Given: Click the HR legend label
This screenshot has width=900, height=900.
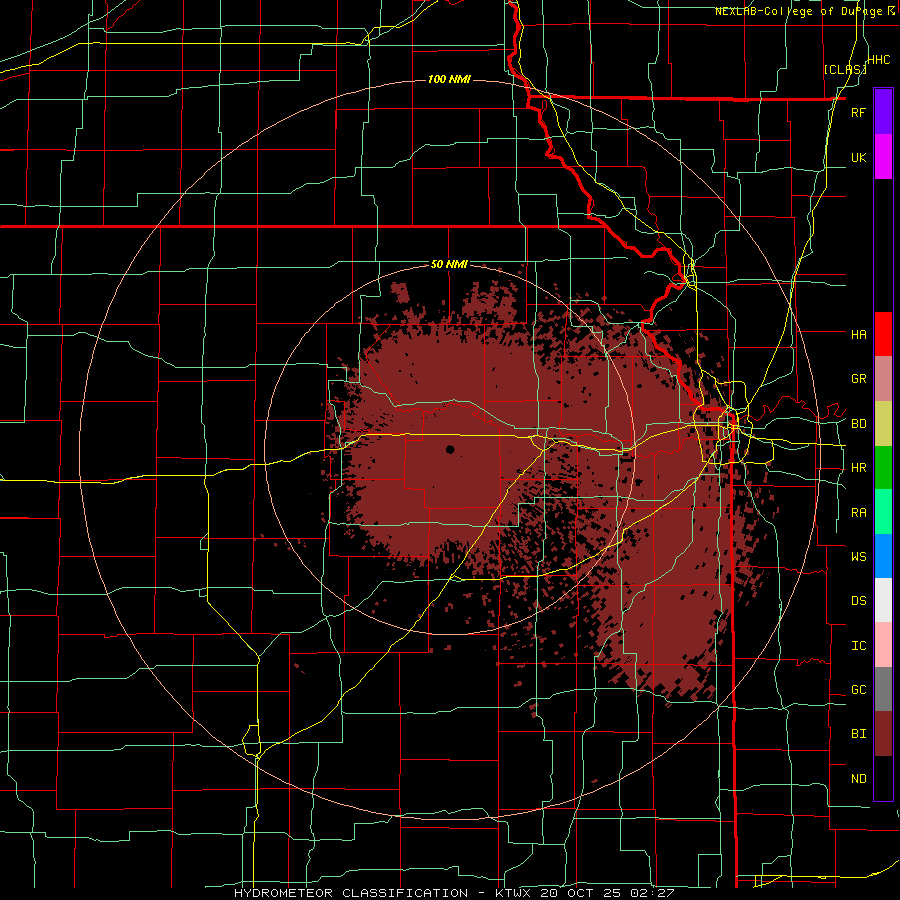Looking at the screenshot, I should pos(858,468).
